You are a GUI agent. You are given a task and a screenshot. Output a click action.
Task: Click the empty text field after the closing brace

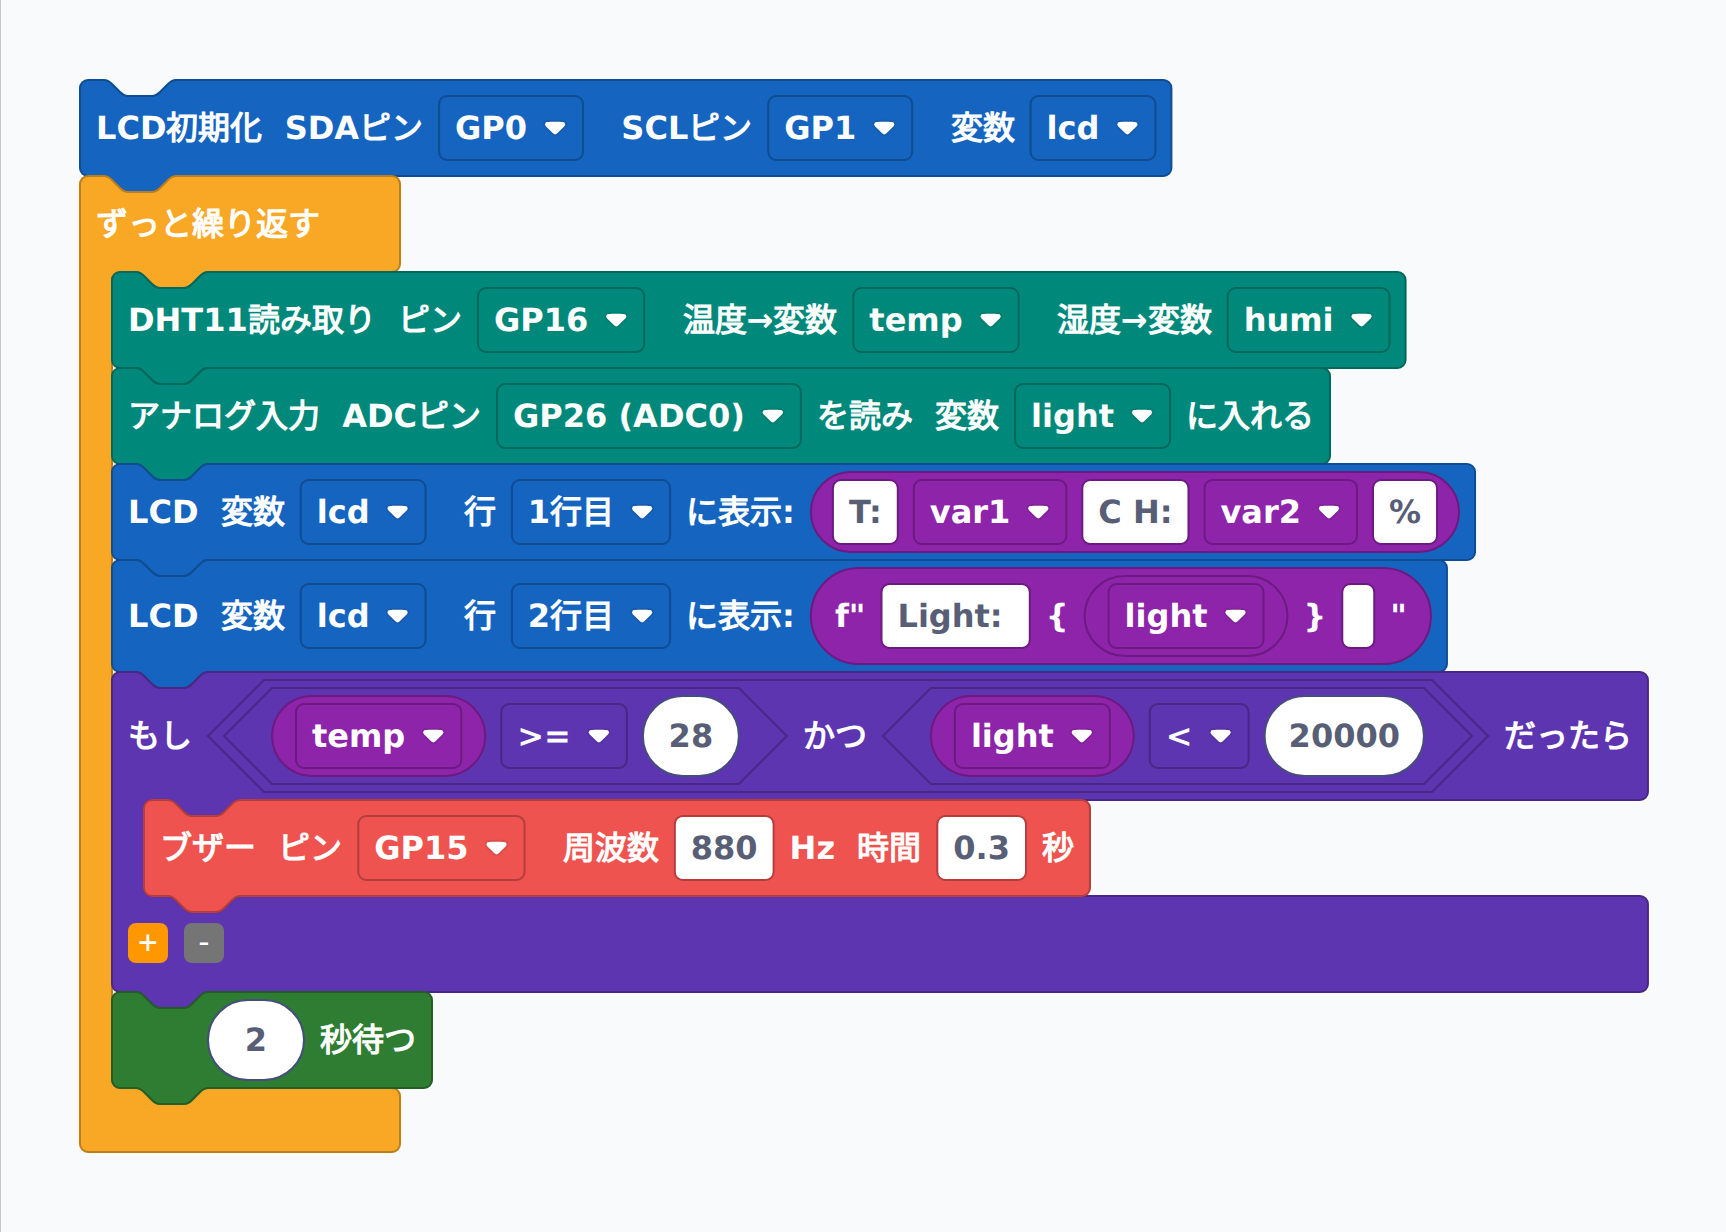pyautogui.click(x=1358, y=616)
